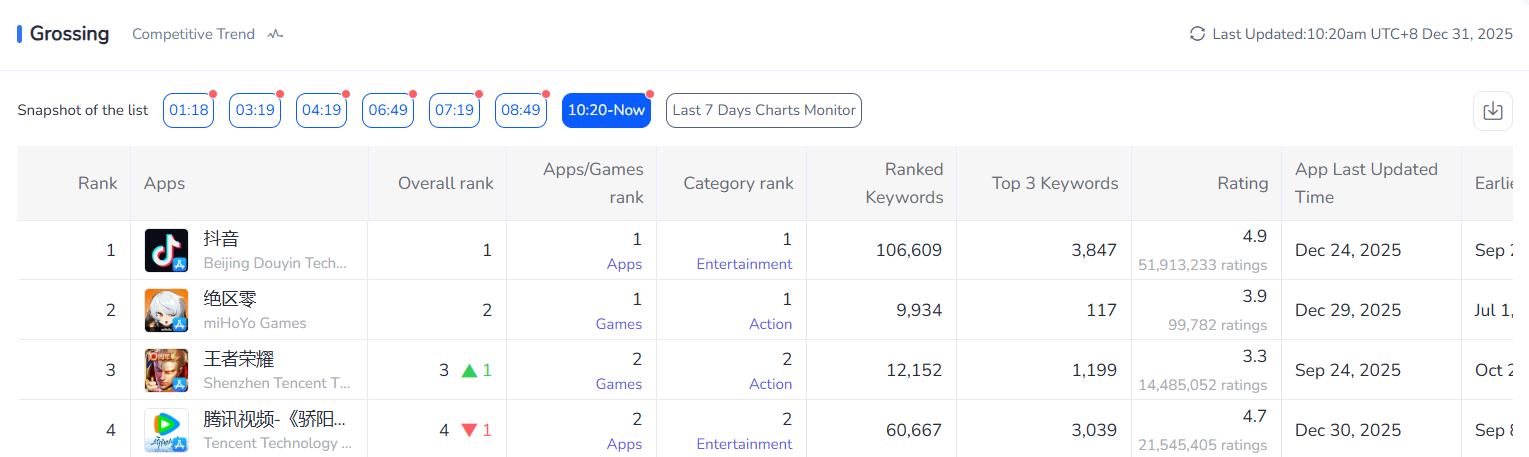Click the Apps rank link for 腾讯视频

624,444
